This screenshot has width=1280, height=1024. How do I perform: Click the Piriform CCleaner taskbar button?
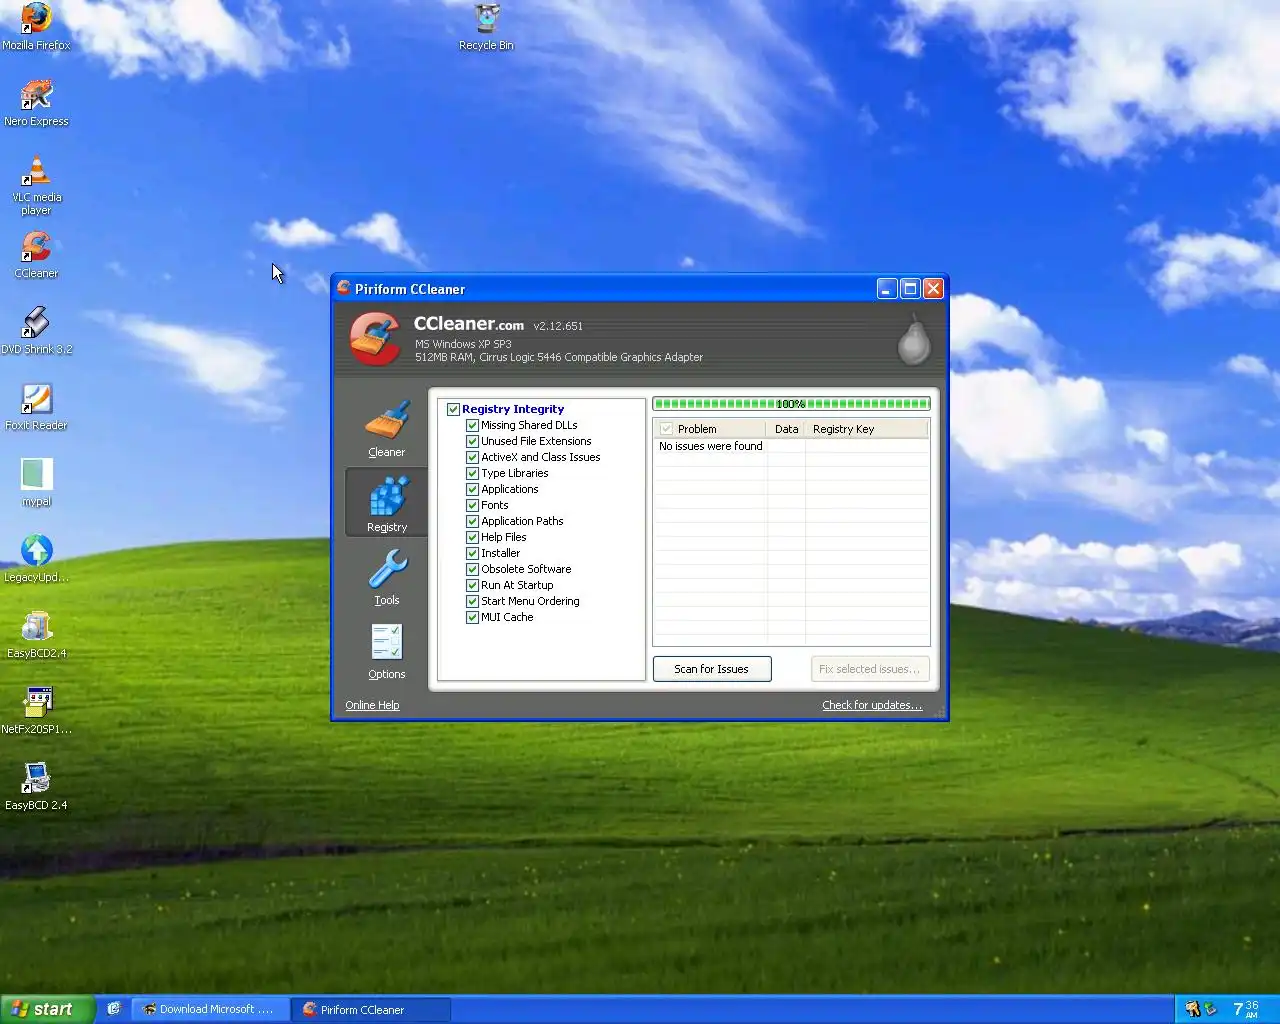[371, 1009]
